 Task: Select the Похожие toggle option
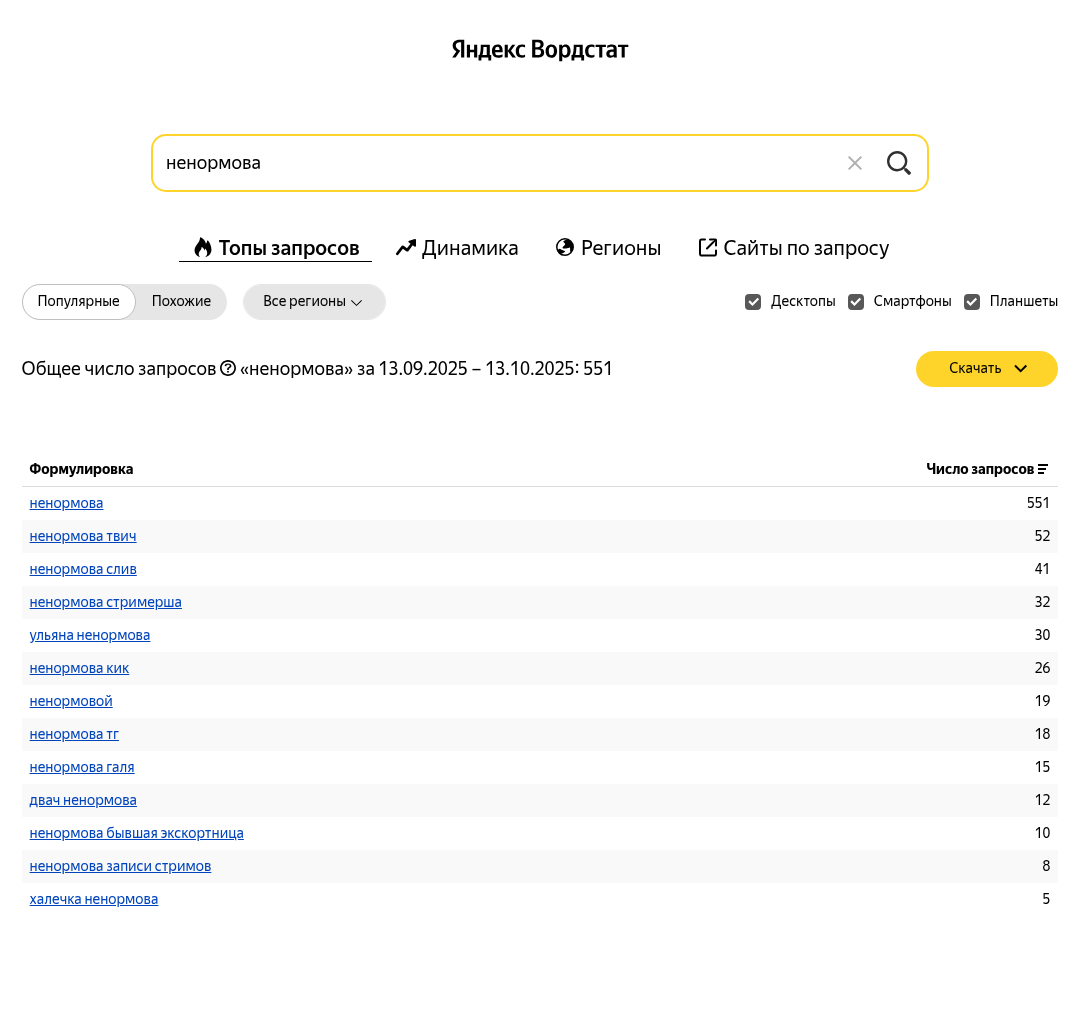[181, 302]
